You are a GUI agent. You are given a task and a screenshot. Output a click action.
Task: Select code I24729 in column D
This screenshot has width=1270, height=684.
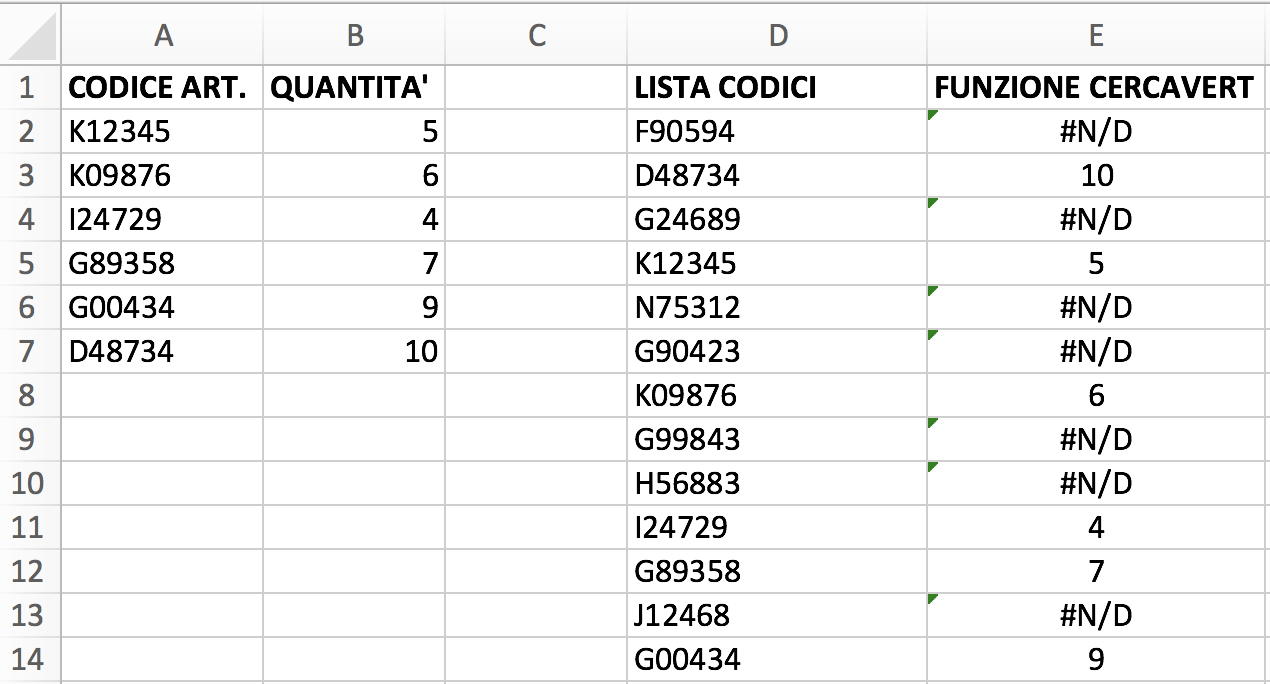point(778,528)
